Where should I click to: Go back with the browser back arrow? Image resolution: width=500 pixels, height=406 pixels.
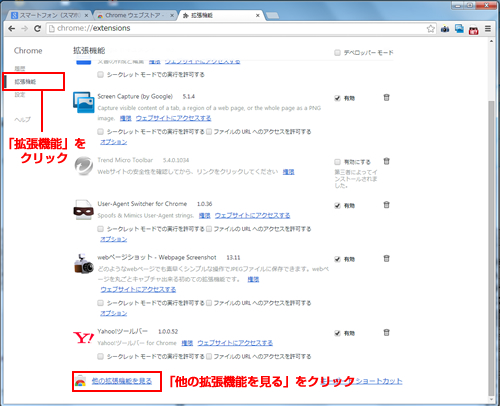pyautogui.click(x=12, y=29)
